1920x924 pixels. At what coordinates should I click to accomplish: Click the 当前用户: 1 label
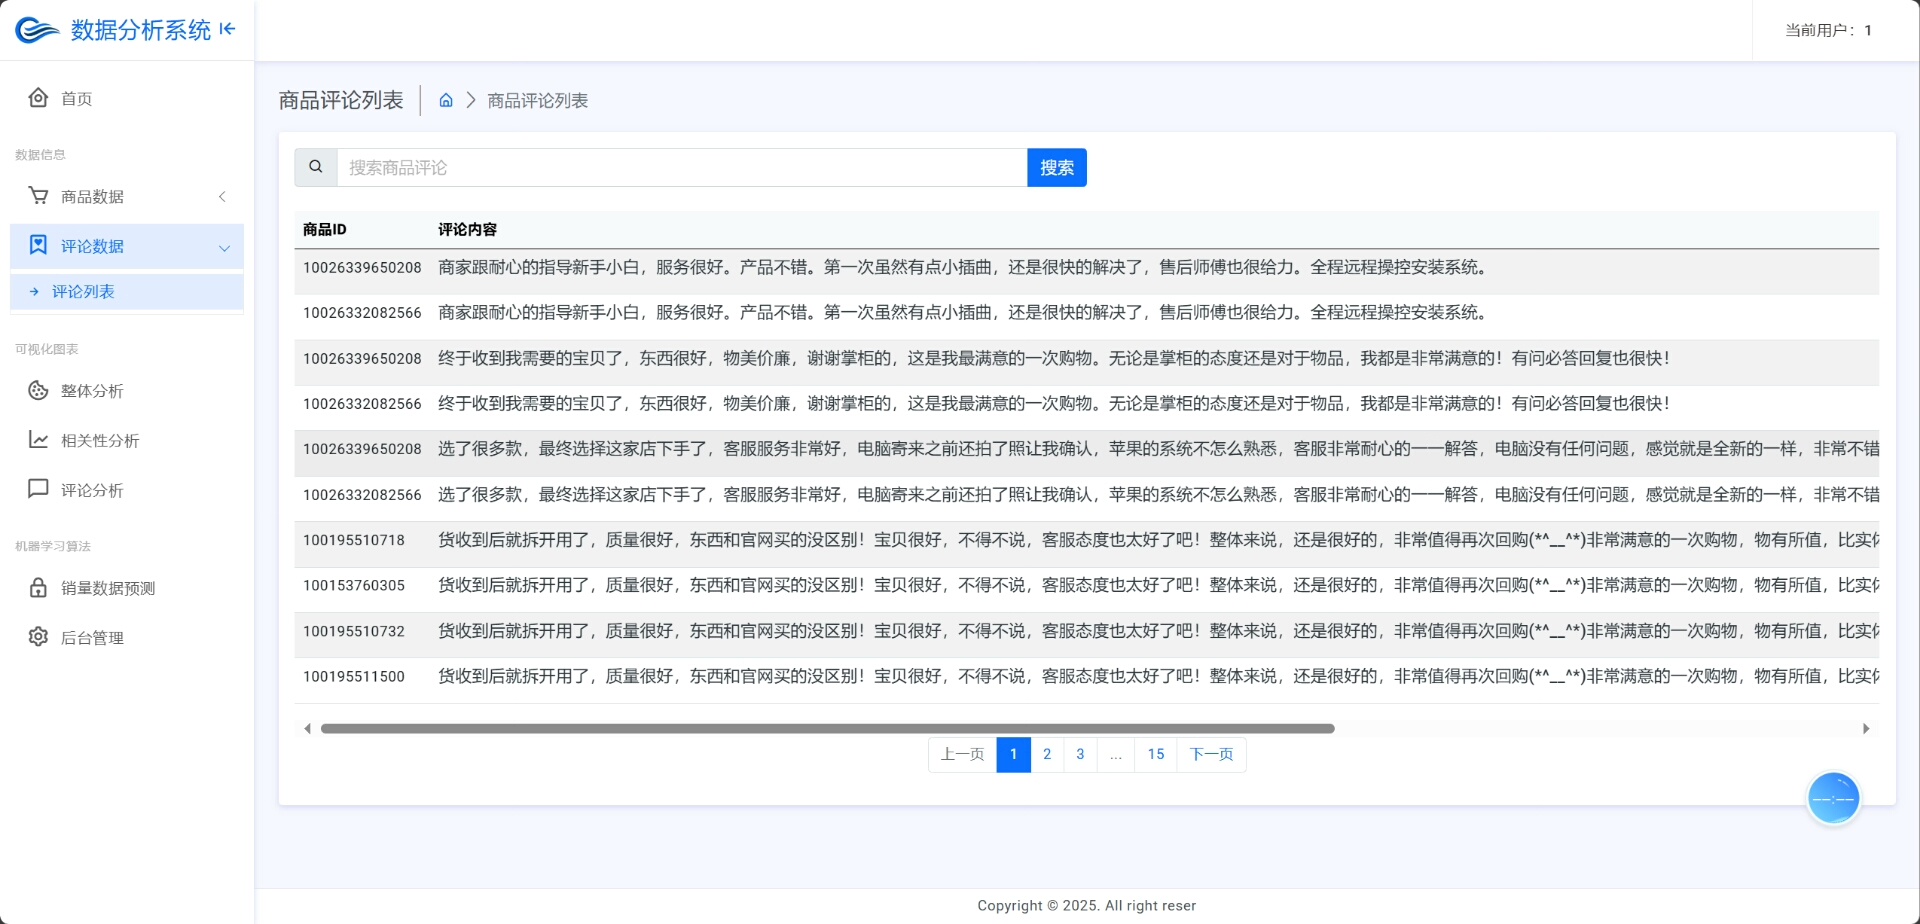[1829, 30]
